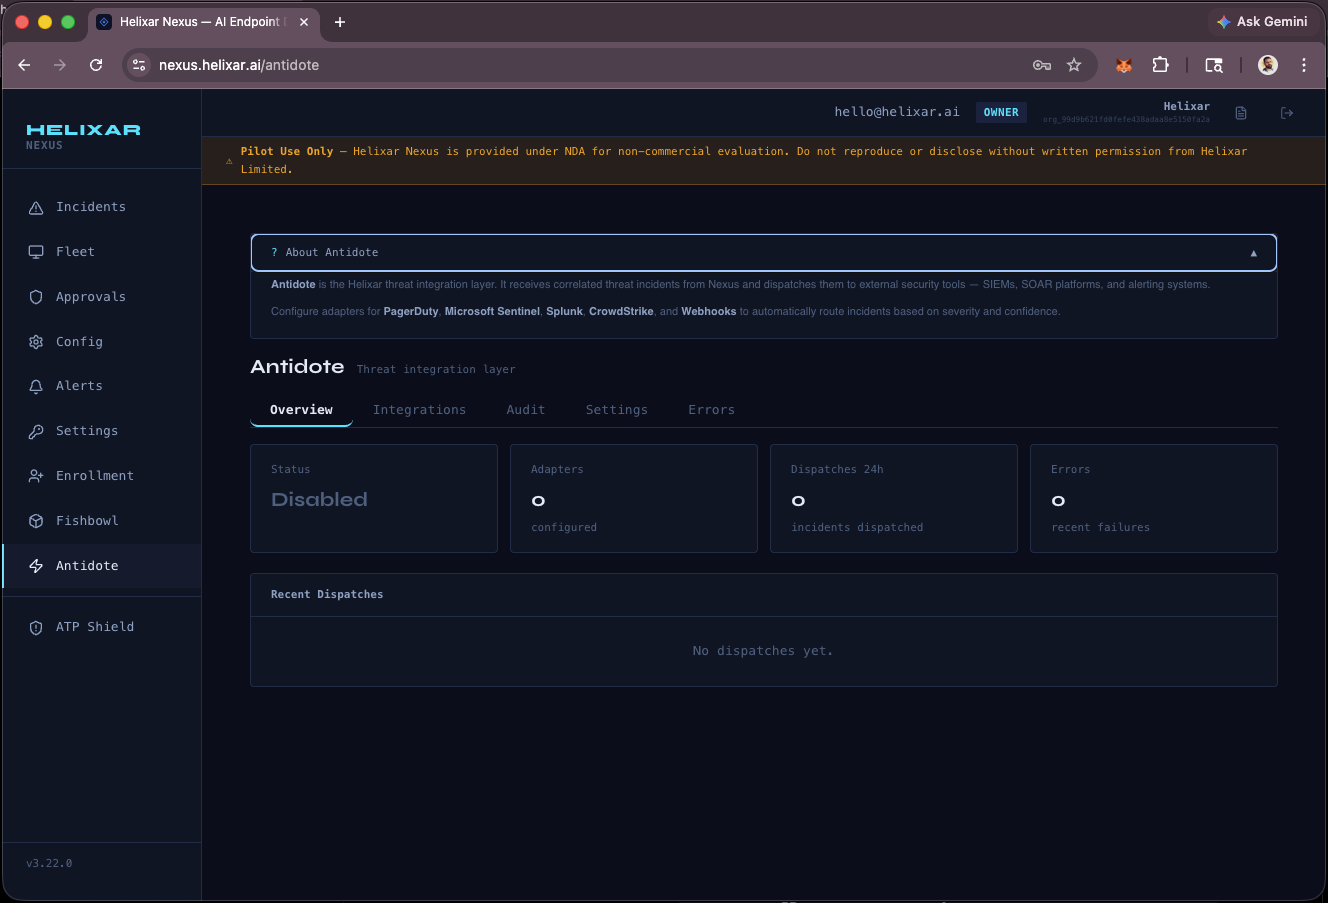Viewport: 1328px width, 903px height.
Task: Click the OWNER role badge
Action: [1001, 112]
